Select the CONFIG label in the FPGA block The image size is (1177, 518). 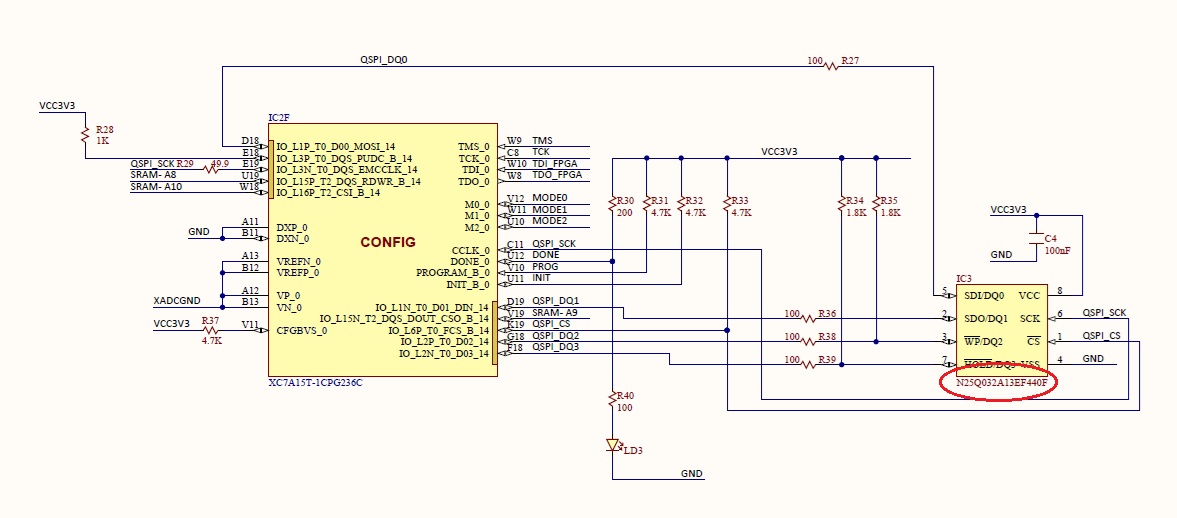click(388, 243)
